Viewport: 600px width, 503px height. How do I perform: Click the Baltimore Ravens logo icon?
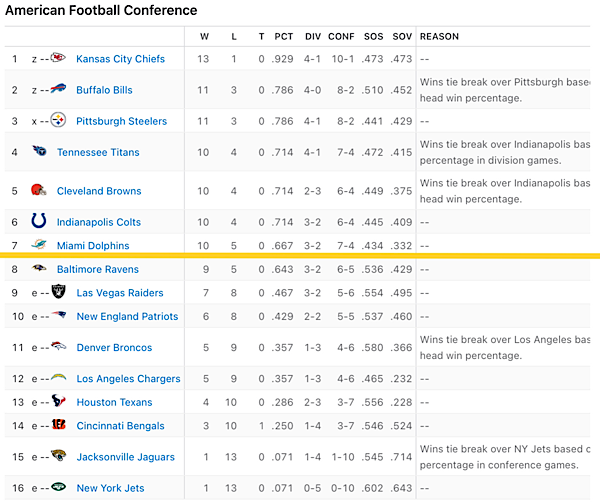coord(39,269)
